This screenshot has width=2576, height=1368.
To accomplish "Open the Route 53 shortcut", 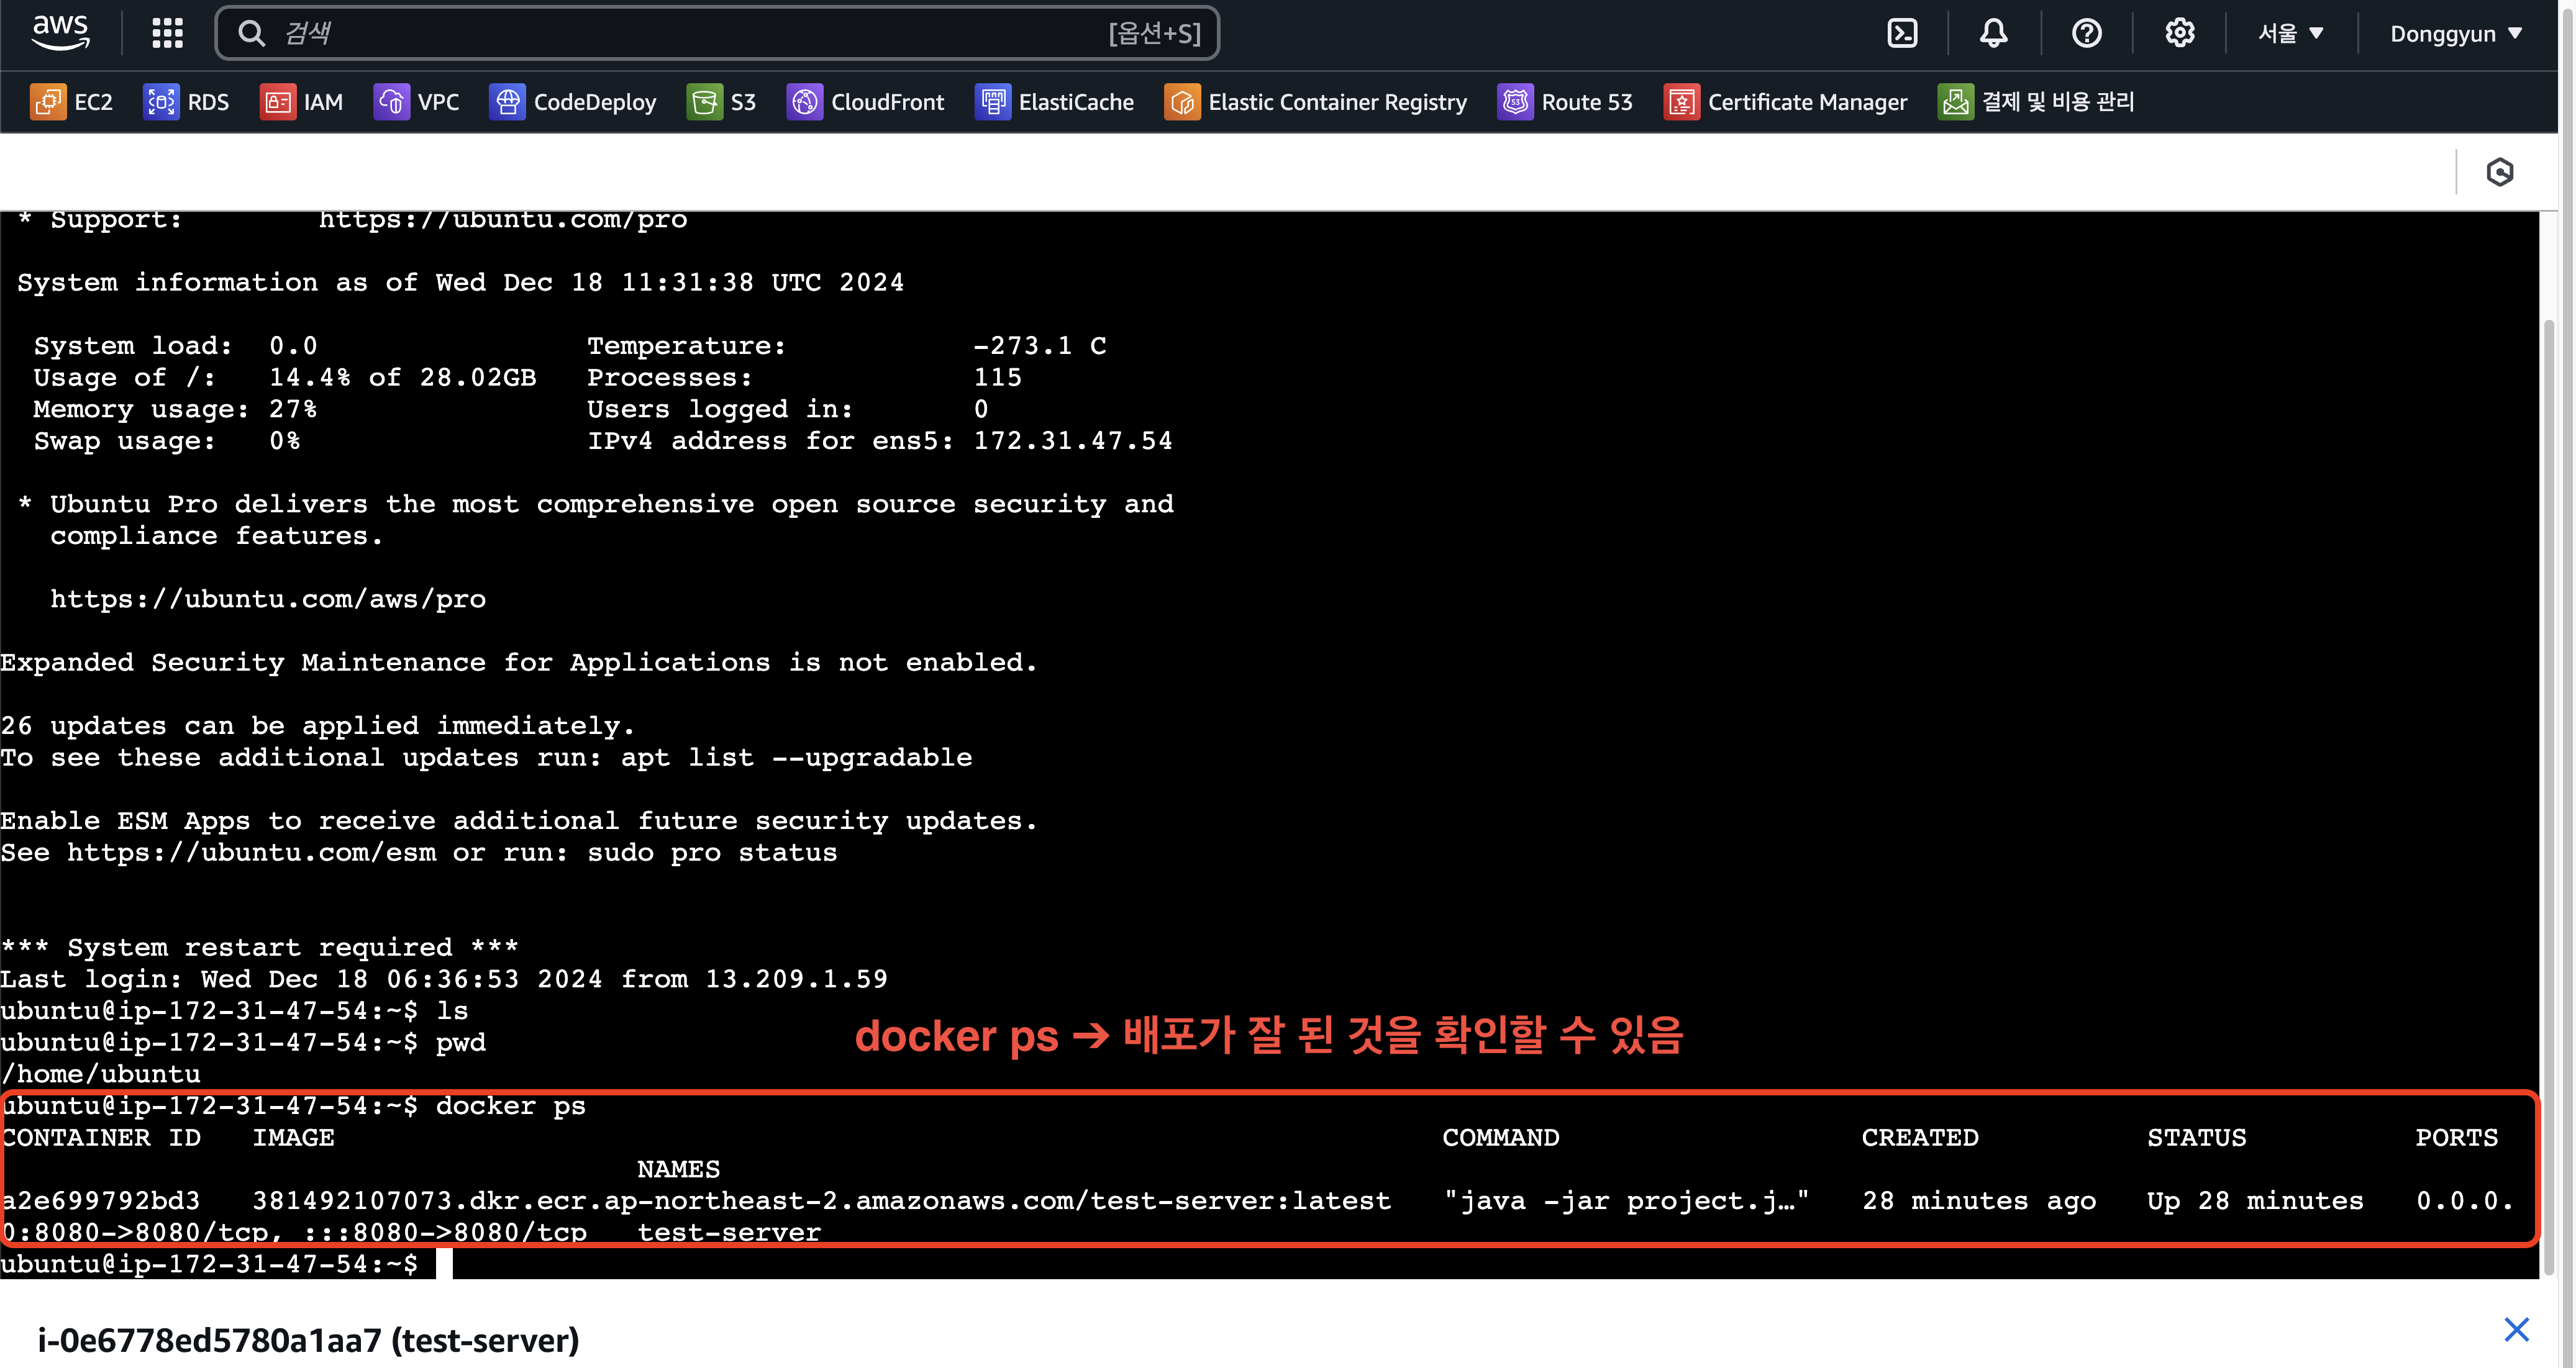I will tap(1565, 102).
